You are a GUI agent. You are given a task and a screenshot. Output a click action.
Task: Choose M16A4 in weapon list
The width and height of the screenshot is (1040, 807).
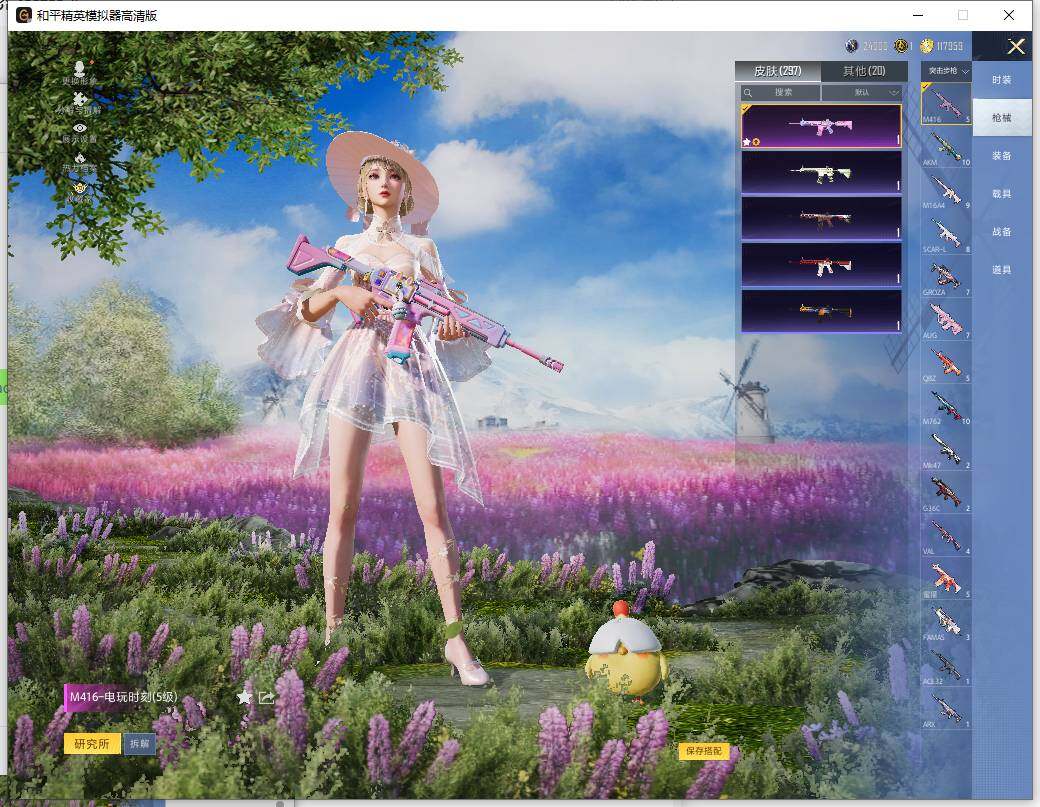[x=946, y=190]
